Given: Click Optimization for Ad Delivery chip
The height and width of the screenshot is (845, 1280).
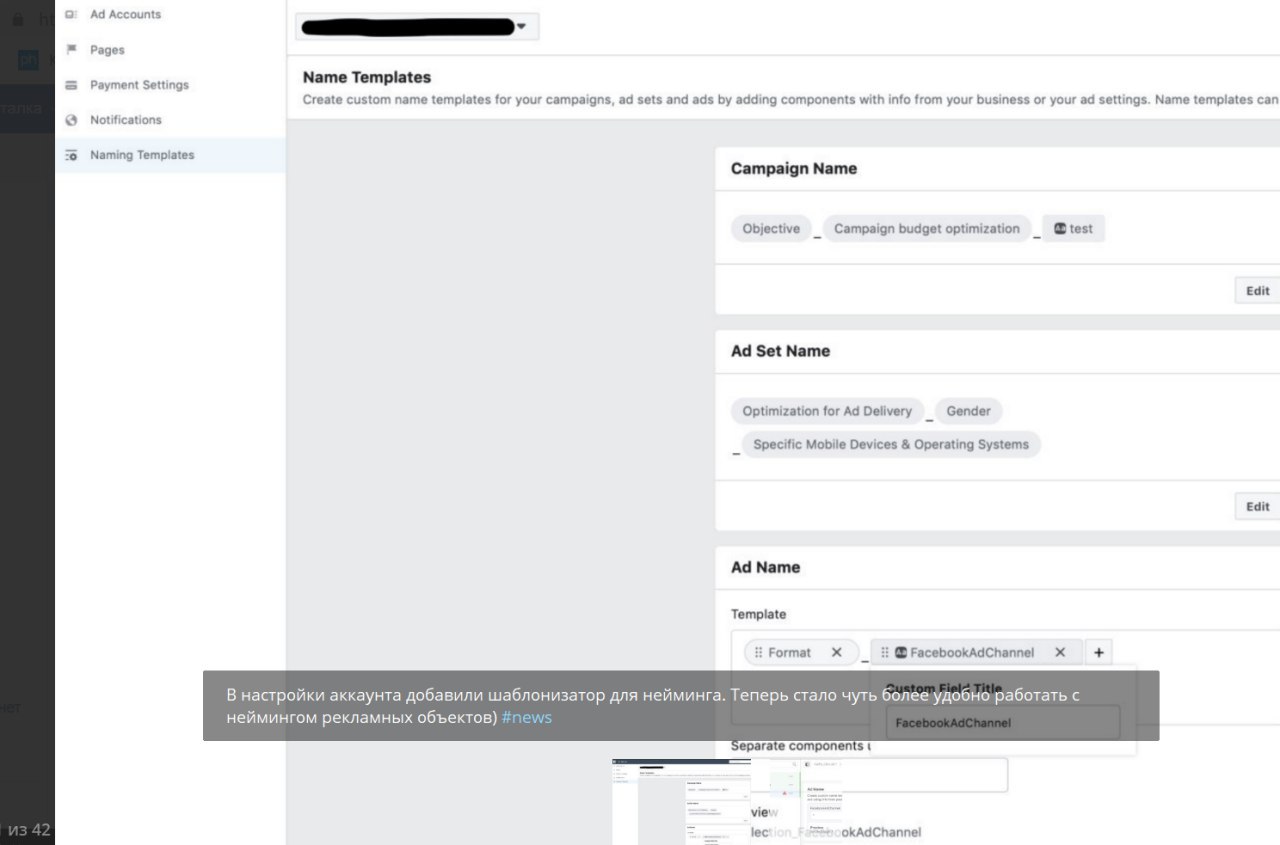Looking at the screenshot, I should pos(827,411).
